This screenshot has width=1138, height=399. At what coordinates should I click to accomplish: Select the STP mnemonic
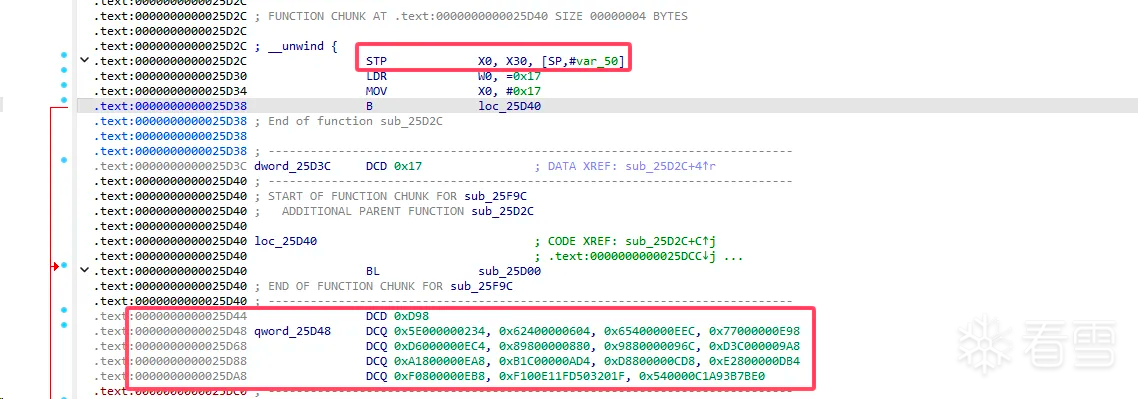pos(377,61)
